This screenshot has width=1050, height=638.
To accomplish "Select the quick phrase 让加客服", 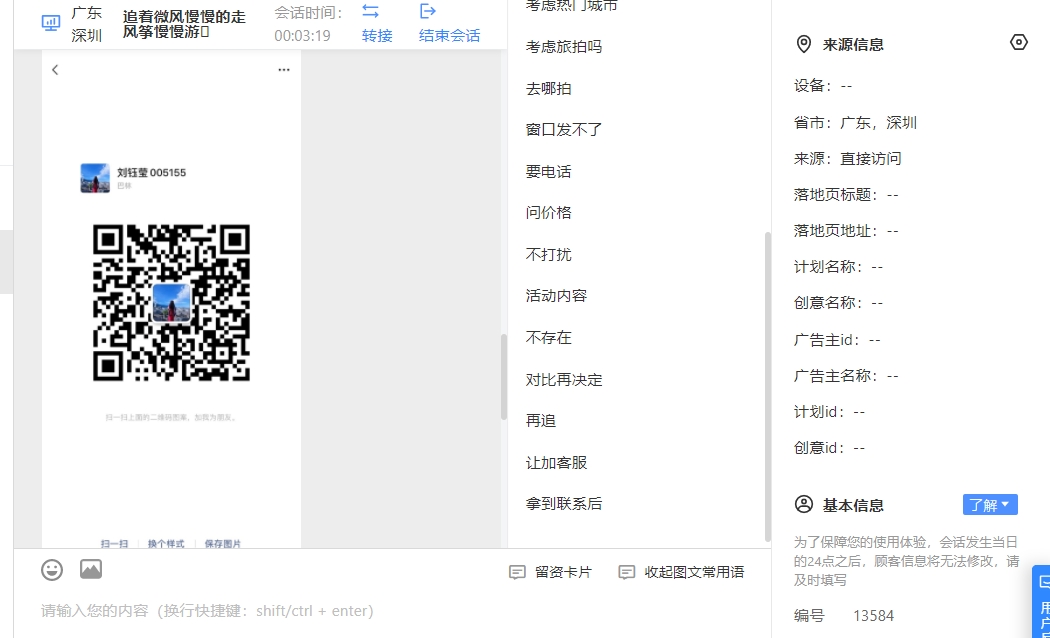I will click(556, 463).
